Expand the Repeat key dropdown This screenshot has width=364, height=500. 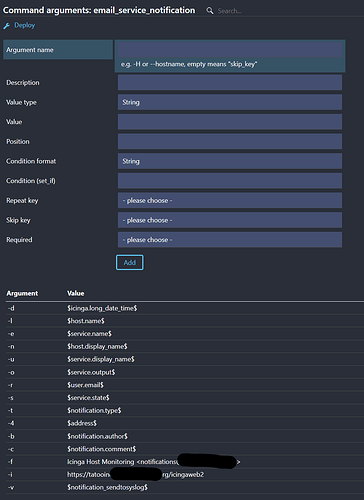click(x=230, y=200)
